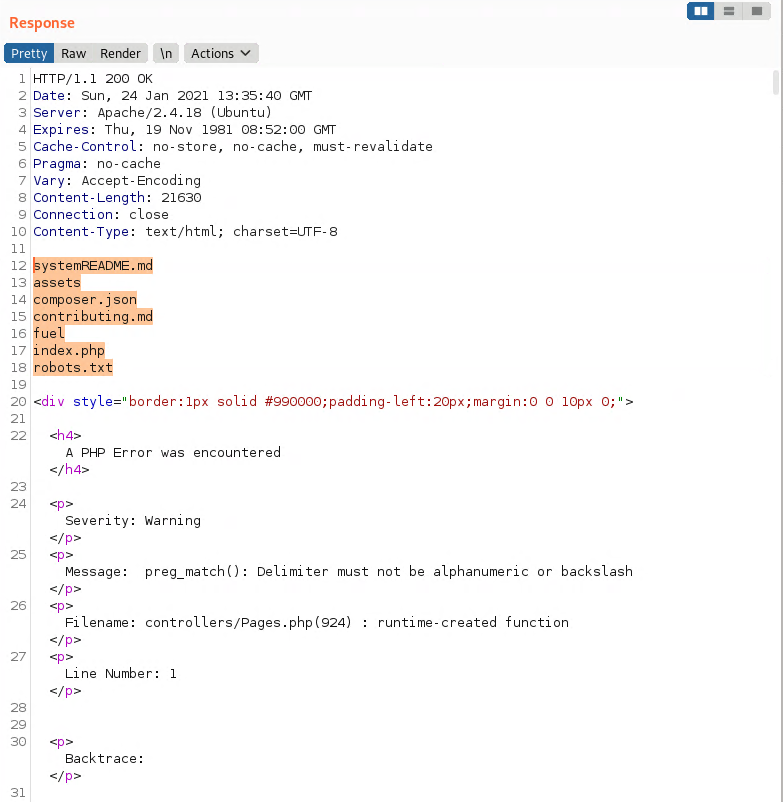Click the highlighted composer.json text
This screenshot has height=802, width=783.
[x=84, y=299]
